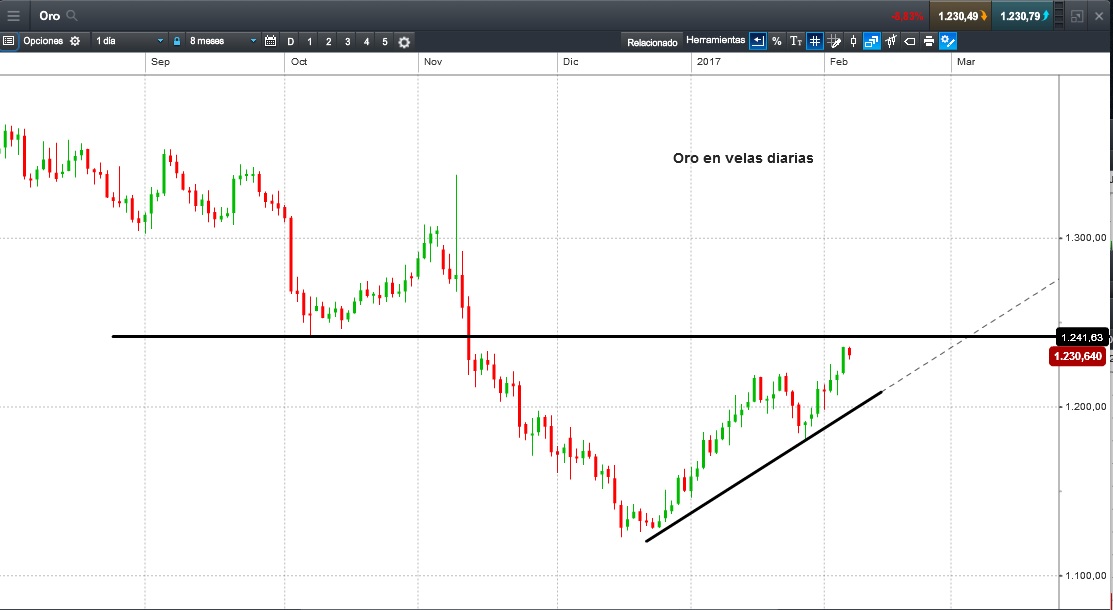This screenshot has width=1113, height=610.
Task: Toggle the drawing settings gear-pencil icon
Action: click(948, 41)
